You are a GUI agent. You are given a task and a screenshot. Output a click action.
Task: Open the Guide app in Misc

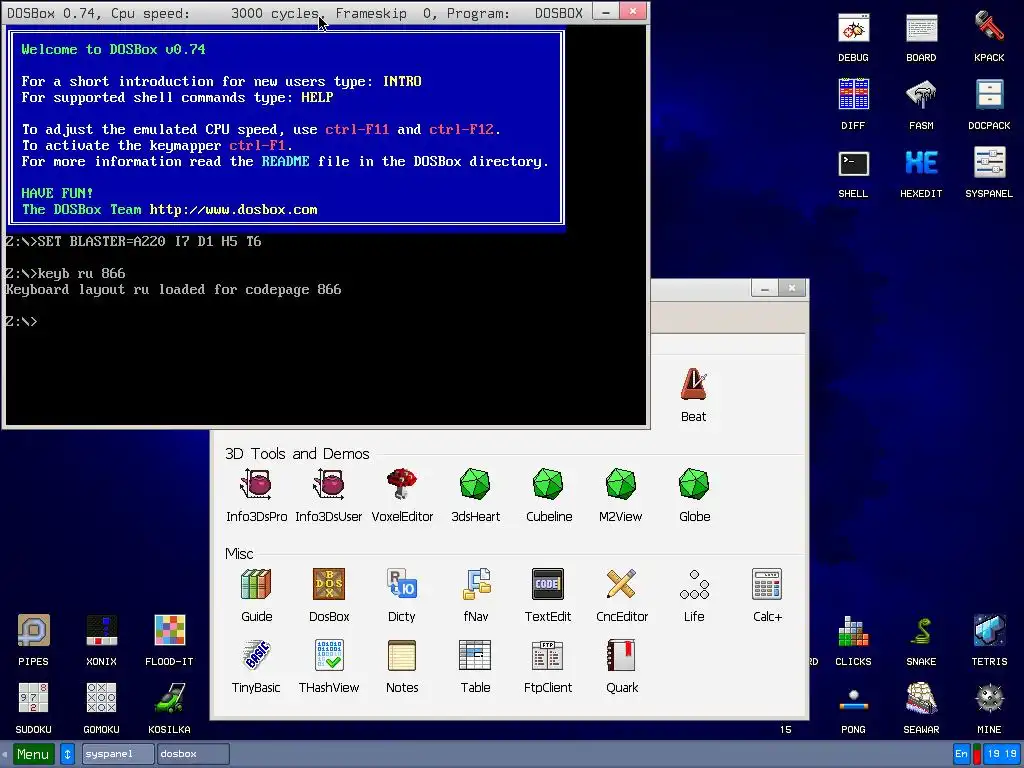point(256,595)
